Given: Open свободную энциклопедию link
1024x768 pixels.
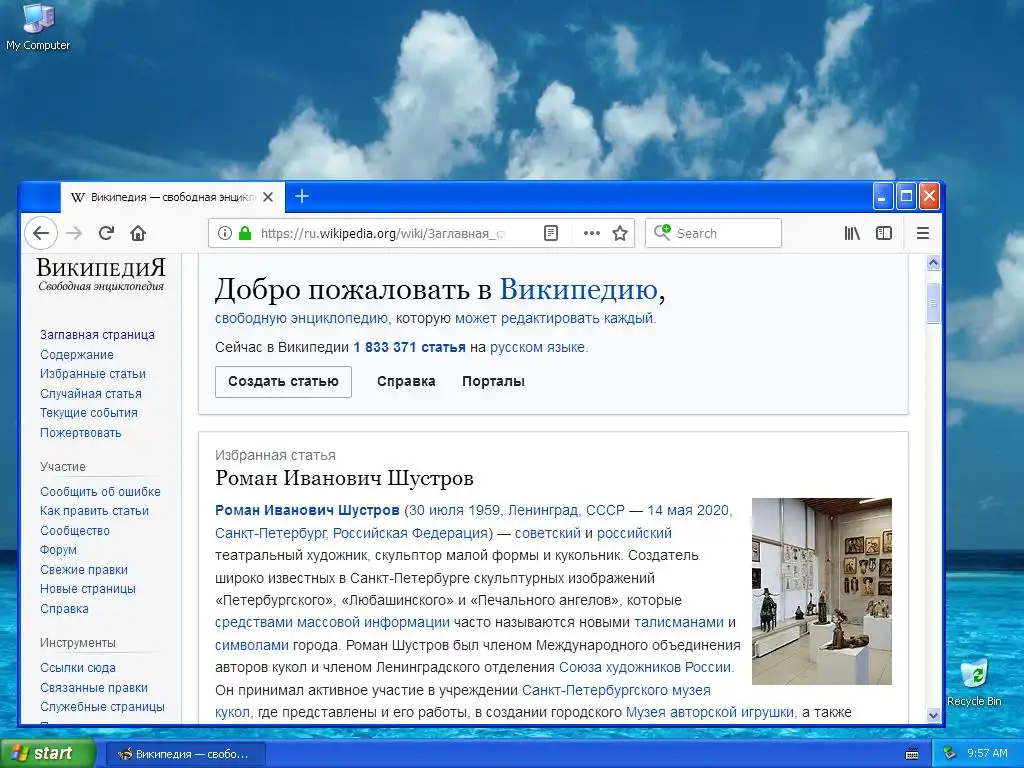Looking at the screenshot, I should (301, 319).
